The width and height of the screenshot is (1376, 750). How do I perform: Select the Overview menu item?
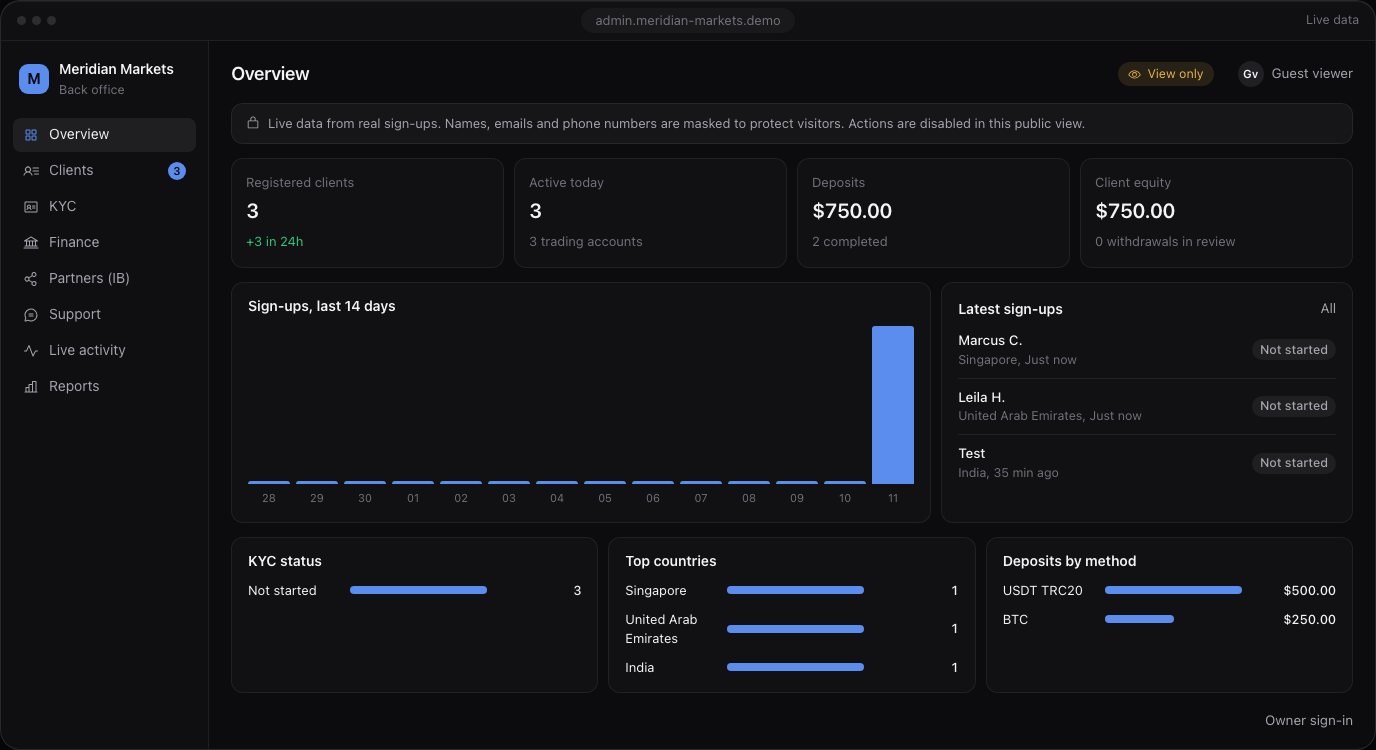point(104,135)
